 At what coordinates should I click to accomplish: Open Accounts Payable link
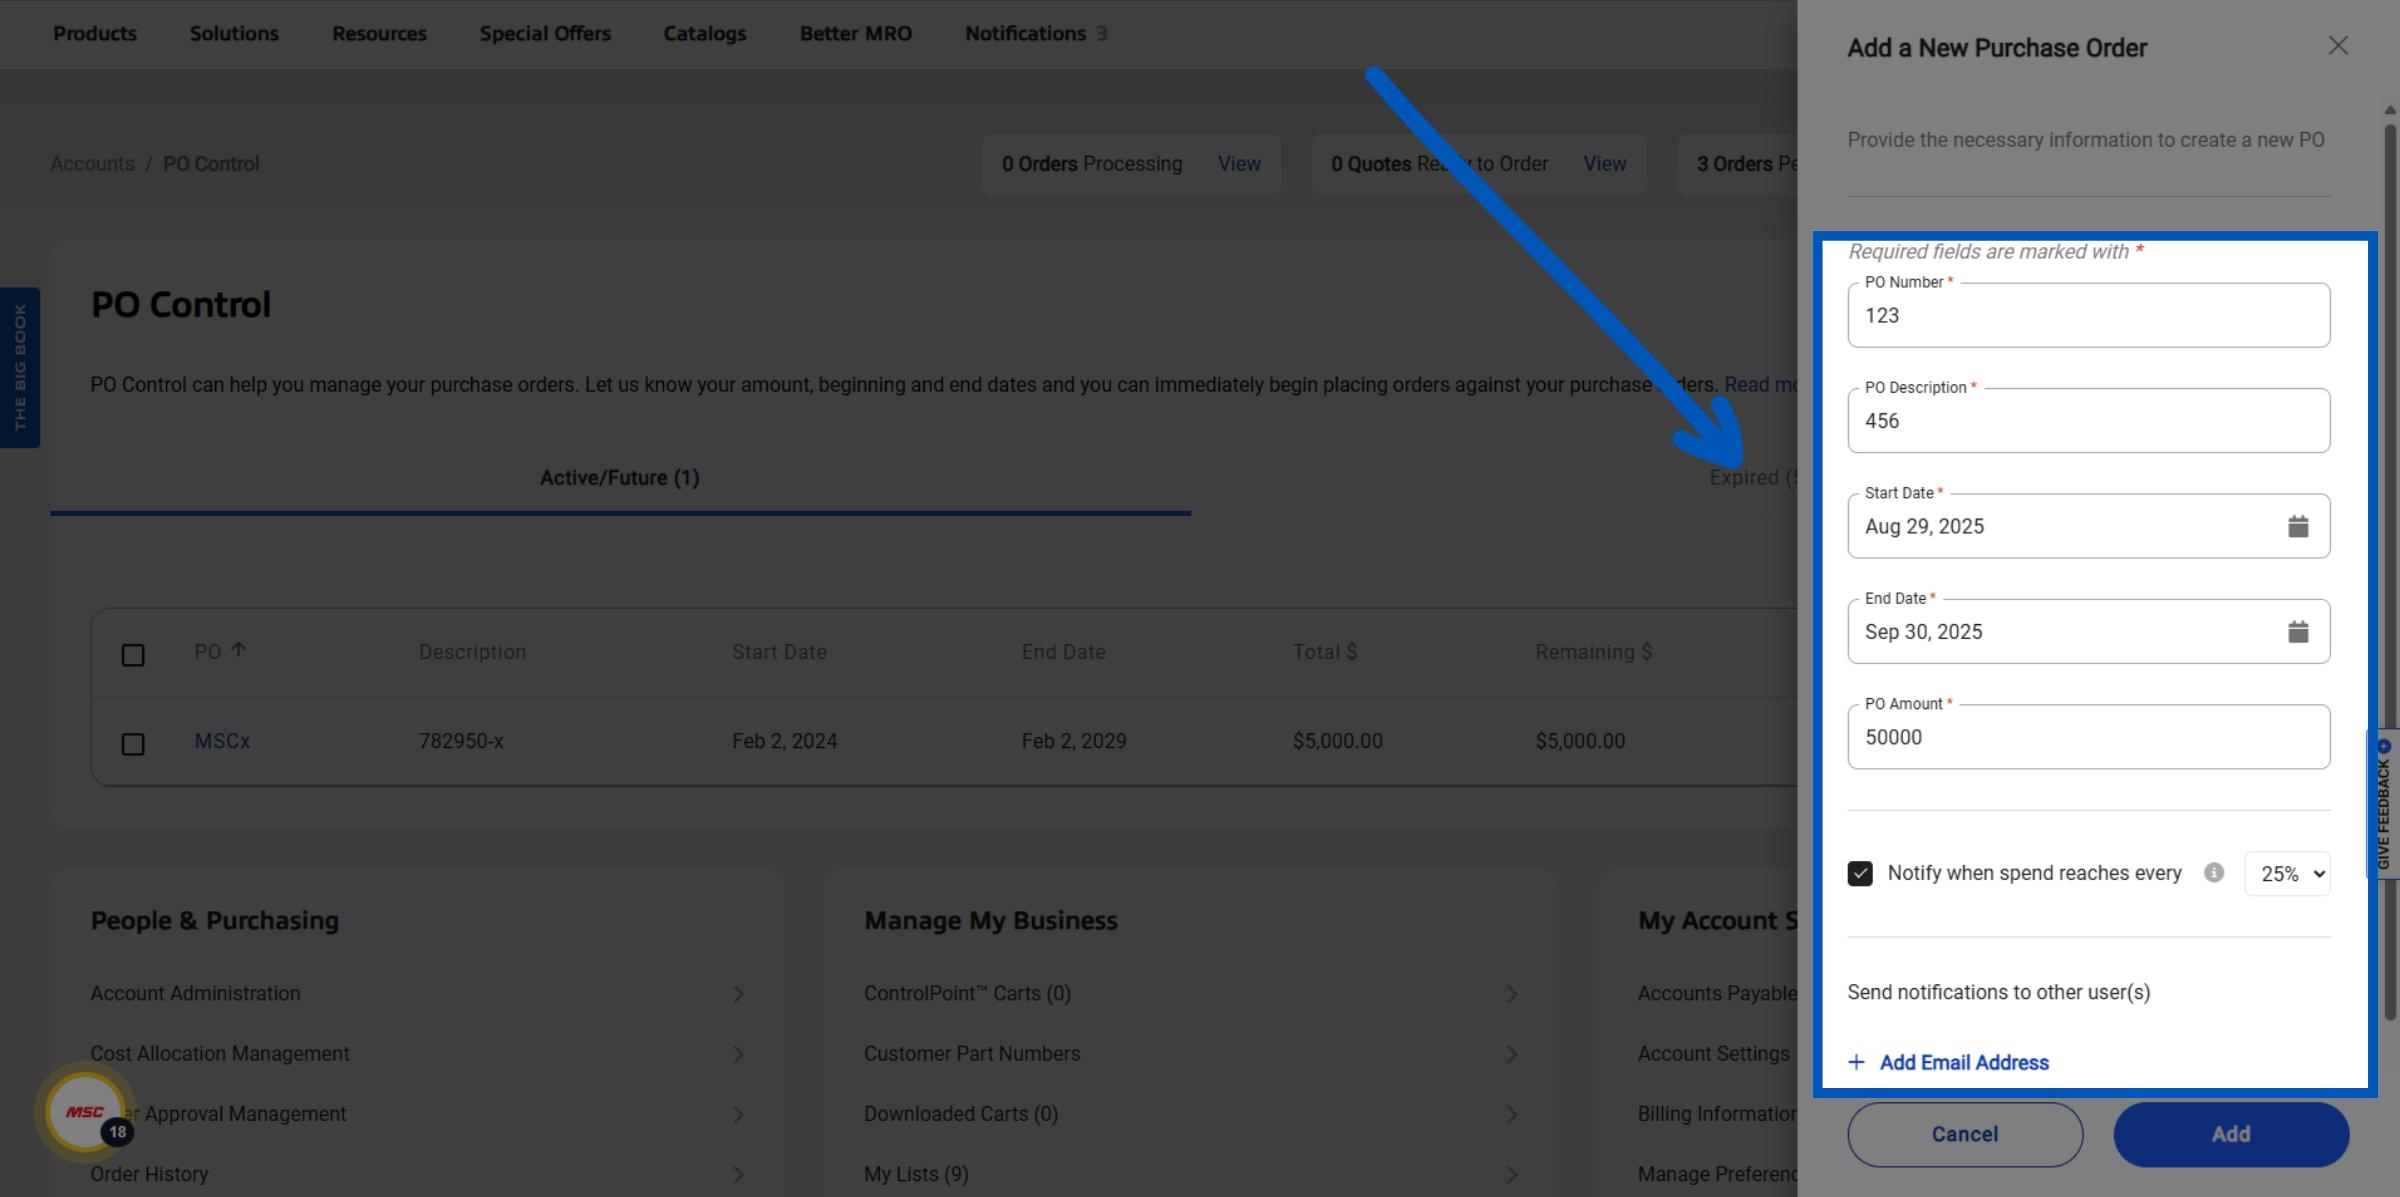click(1717, 994)
